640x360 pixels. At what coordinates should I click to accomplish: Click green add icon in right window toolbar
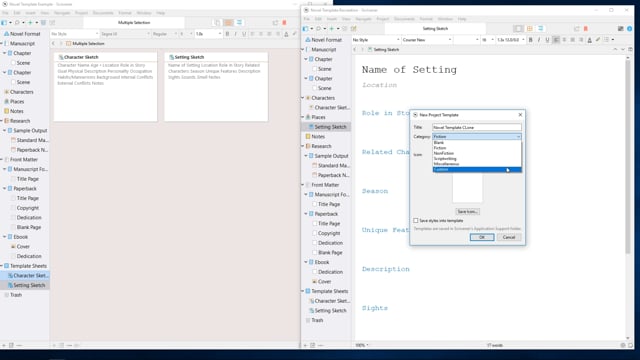point(331,29)
